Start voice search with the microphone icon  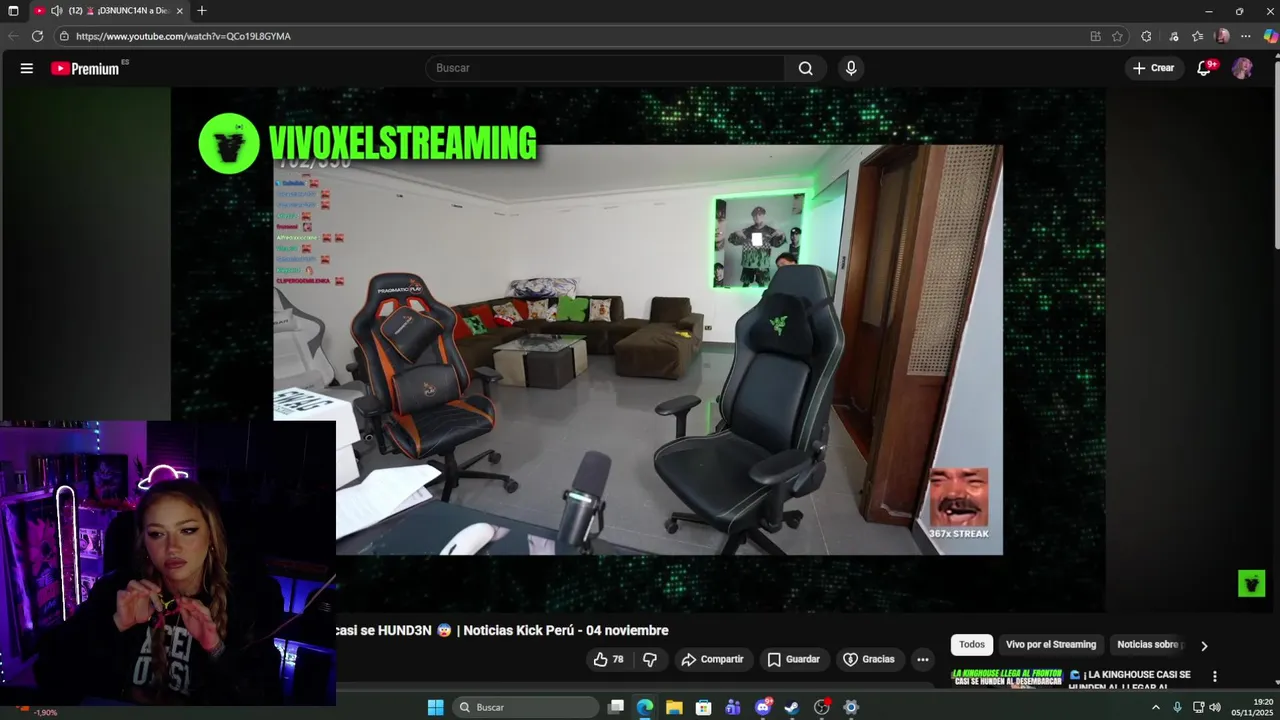851,68
